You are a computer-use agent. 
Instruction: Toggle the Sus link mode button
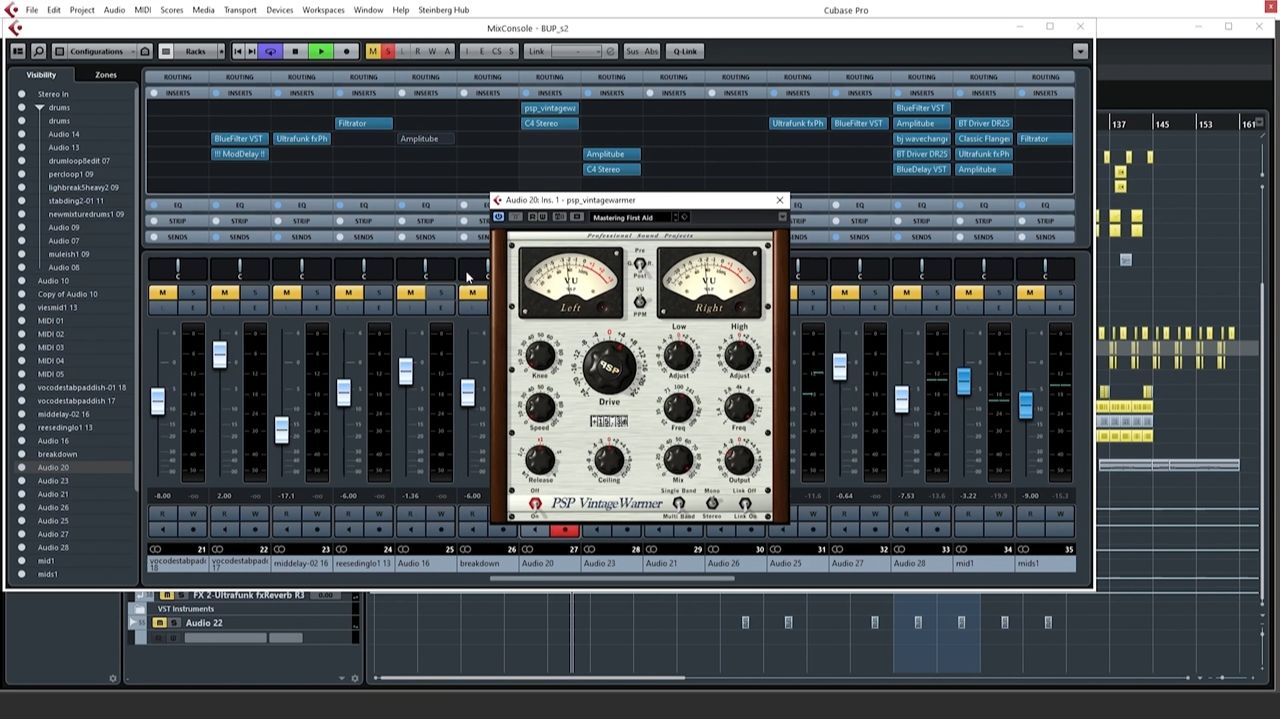632,51
